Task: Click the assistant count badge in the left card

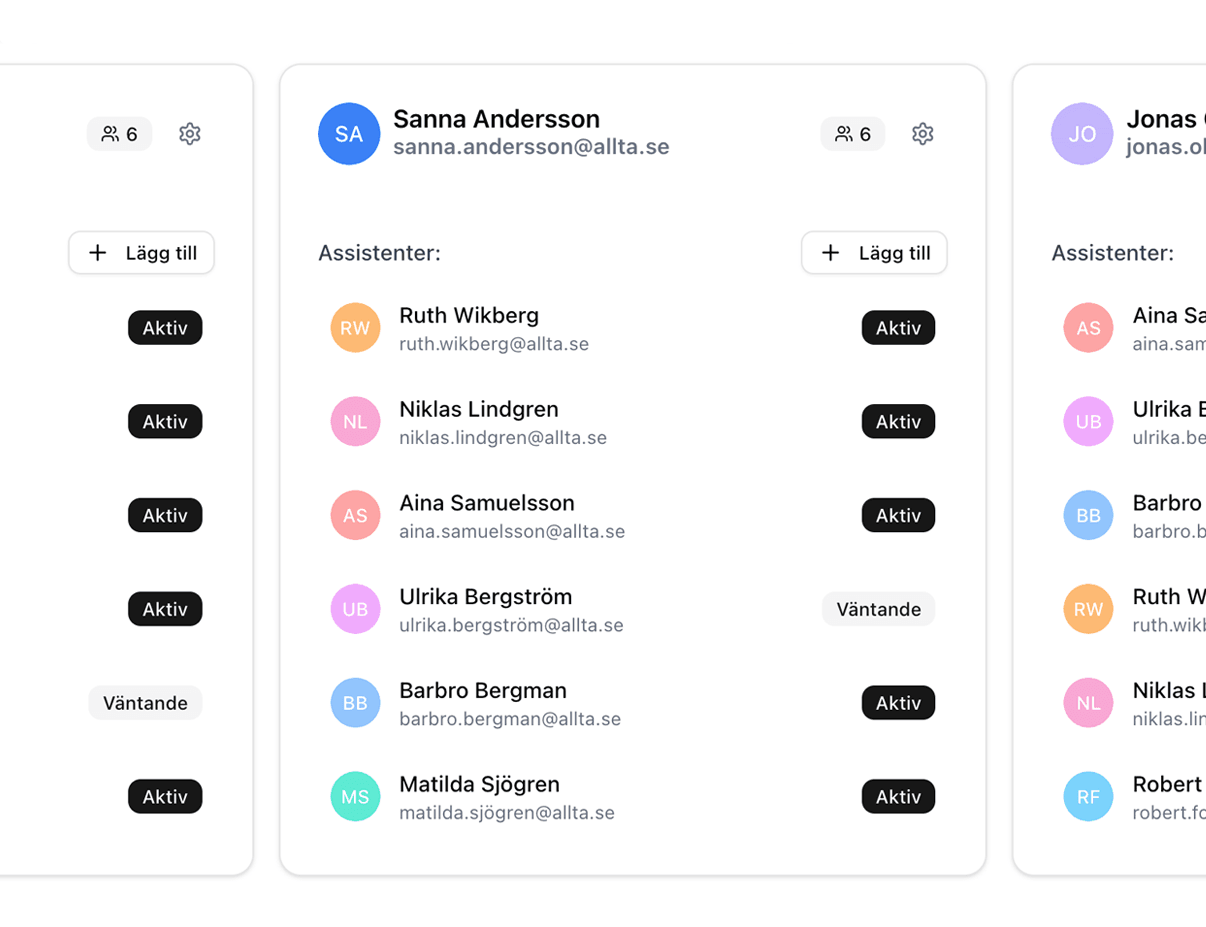Action: tap(119, 134)
